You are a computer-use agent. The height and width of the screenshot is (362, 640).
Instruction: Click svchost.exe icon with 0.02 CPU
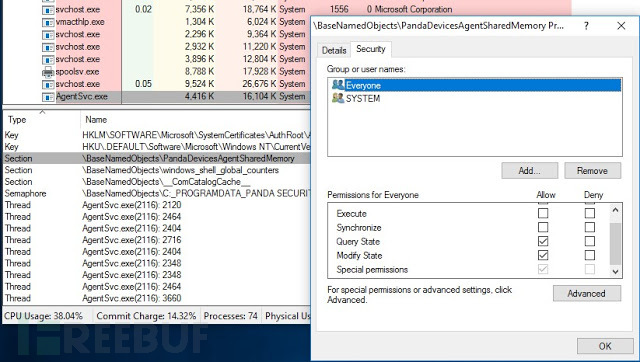[x=48, y=10]
